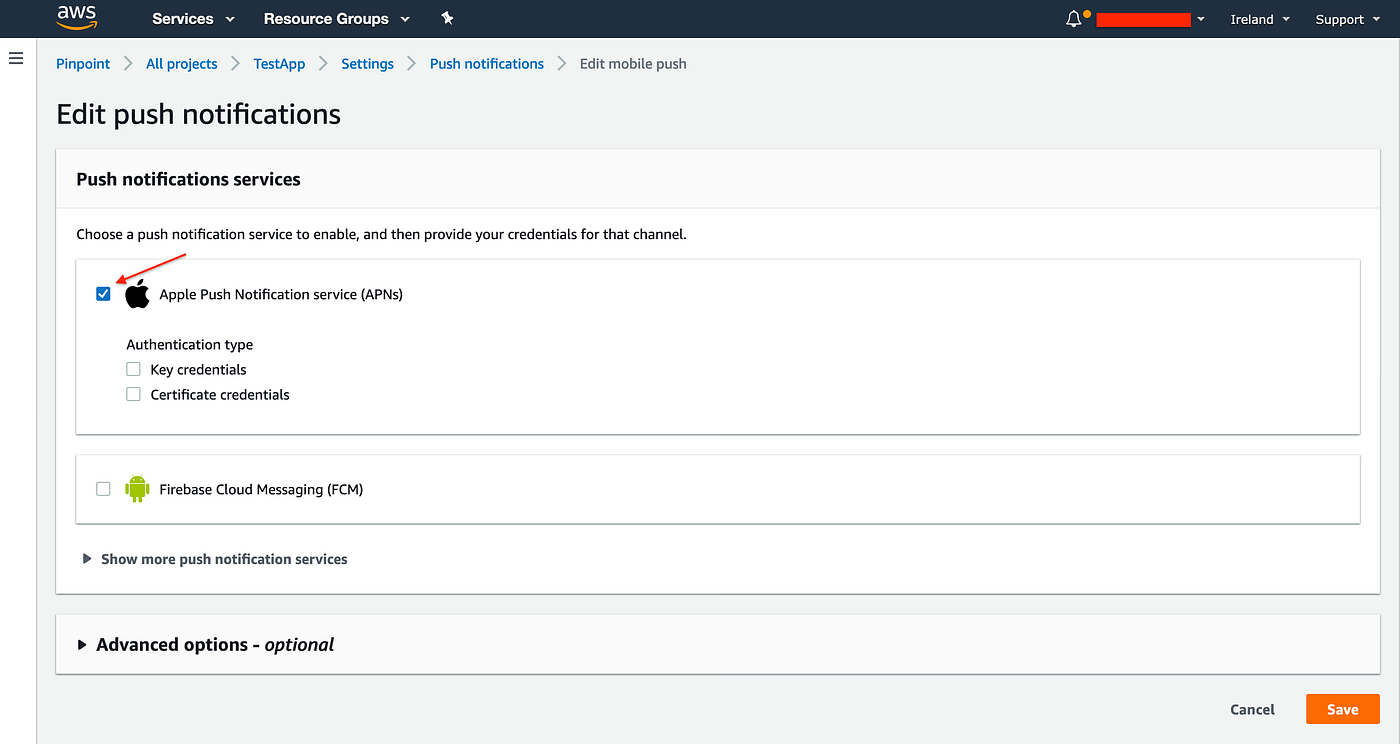
Task: Click the Cancel button
Action: pyautogui.click(x=1252, y=708)
